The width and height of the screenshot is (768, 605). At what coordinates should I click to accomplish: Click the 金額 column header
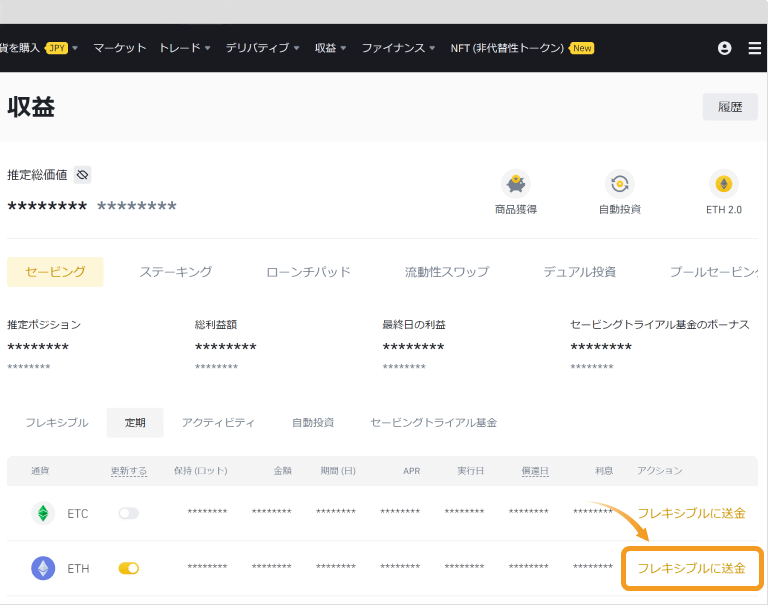(283, 471)
